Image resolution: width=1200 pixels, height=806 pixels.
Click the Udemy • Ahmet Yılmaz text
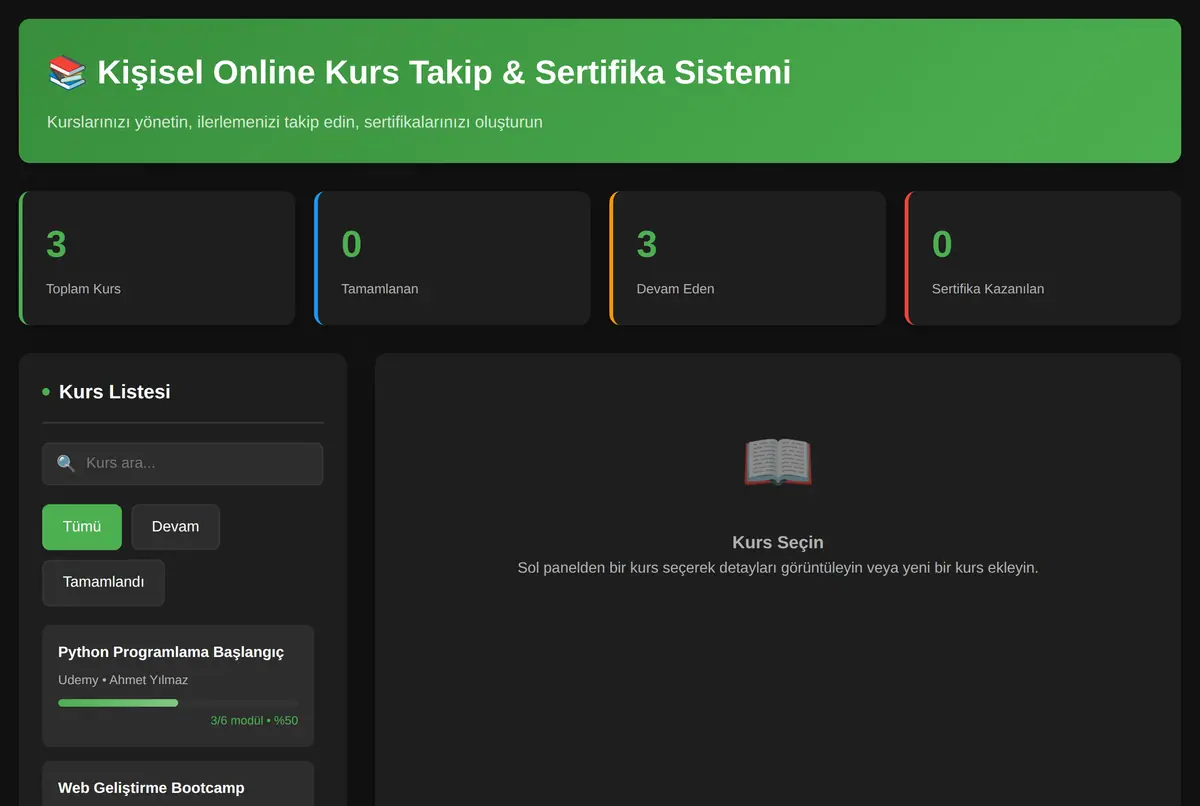[123, 680]
